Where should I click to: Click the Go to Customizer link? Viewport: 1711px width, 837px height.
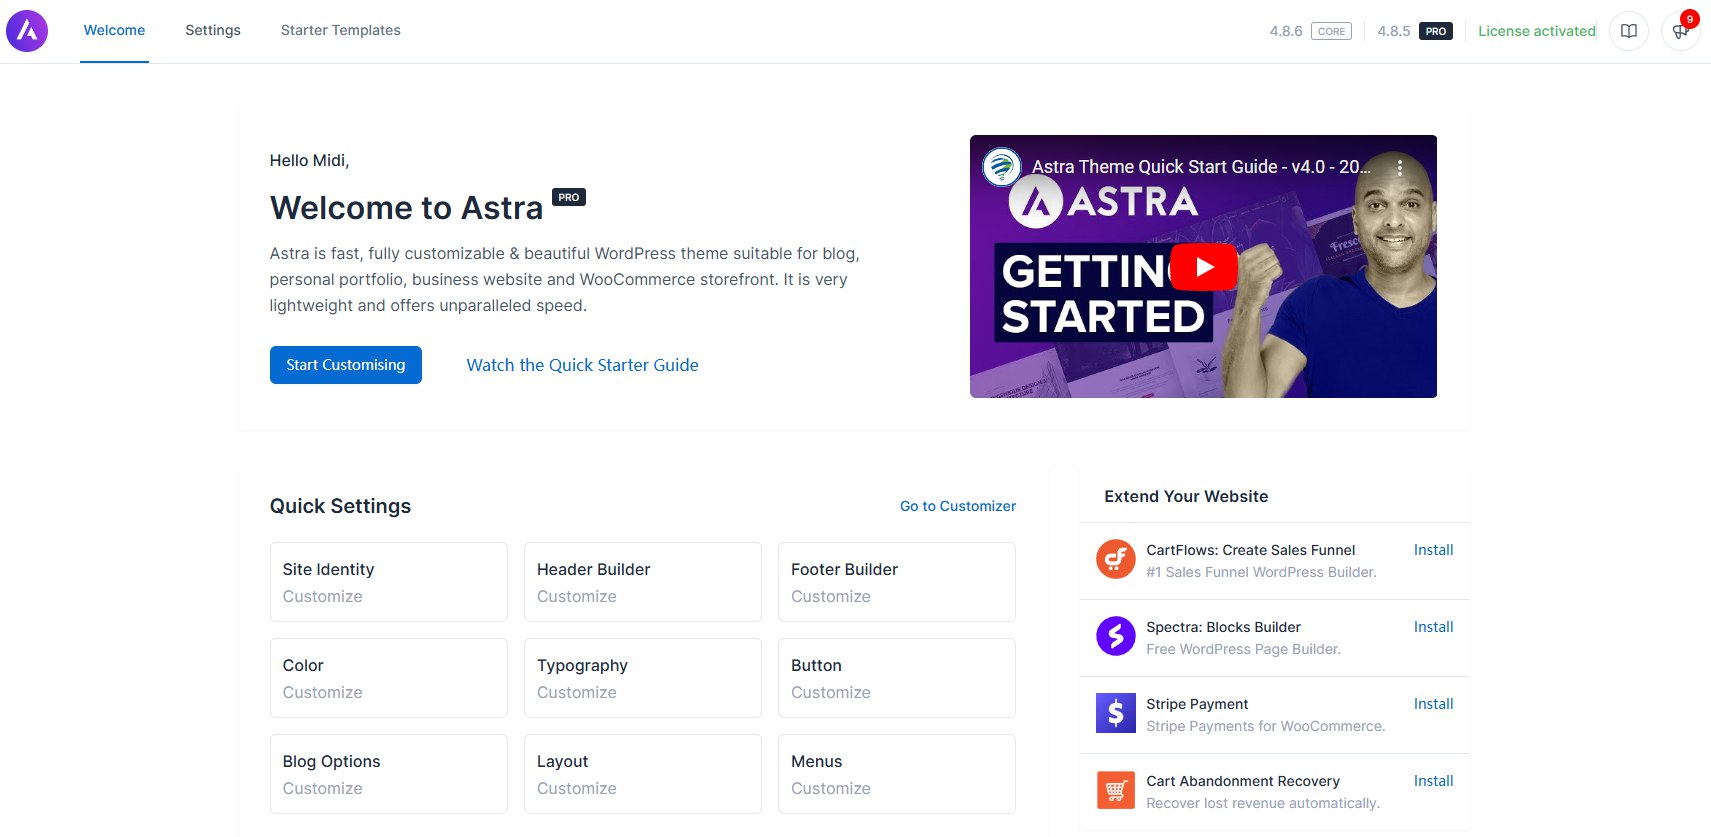coord(958,506)
